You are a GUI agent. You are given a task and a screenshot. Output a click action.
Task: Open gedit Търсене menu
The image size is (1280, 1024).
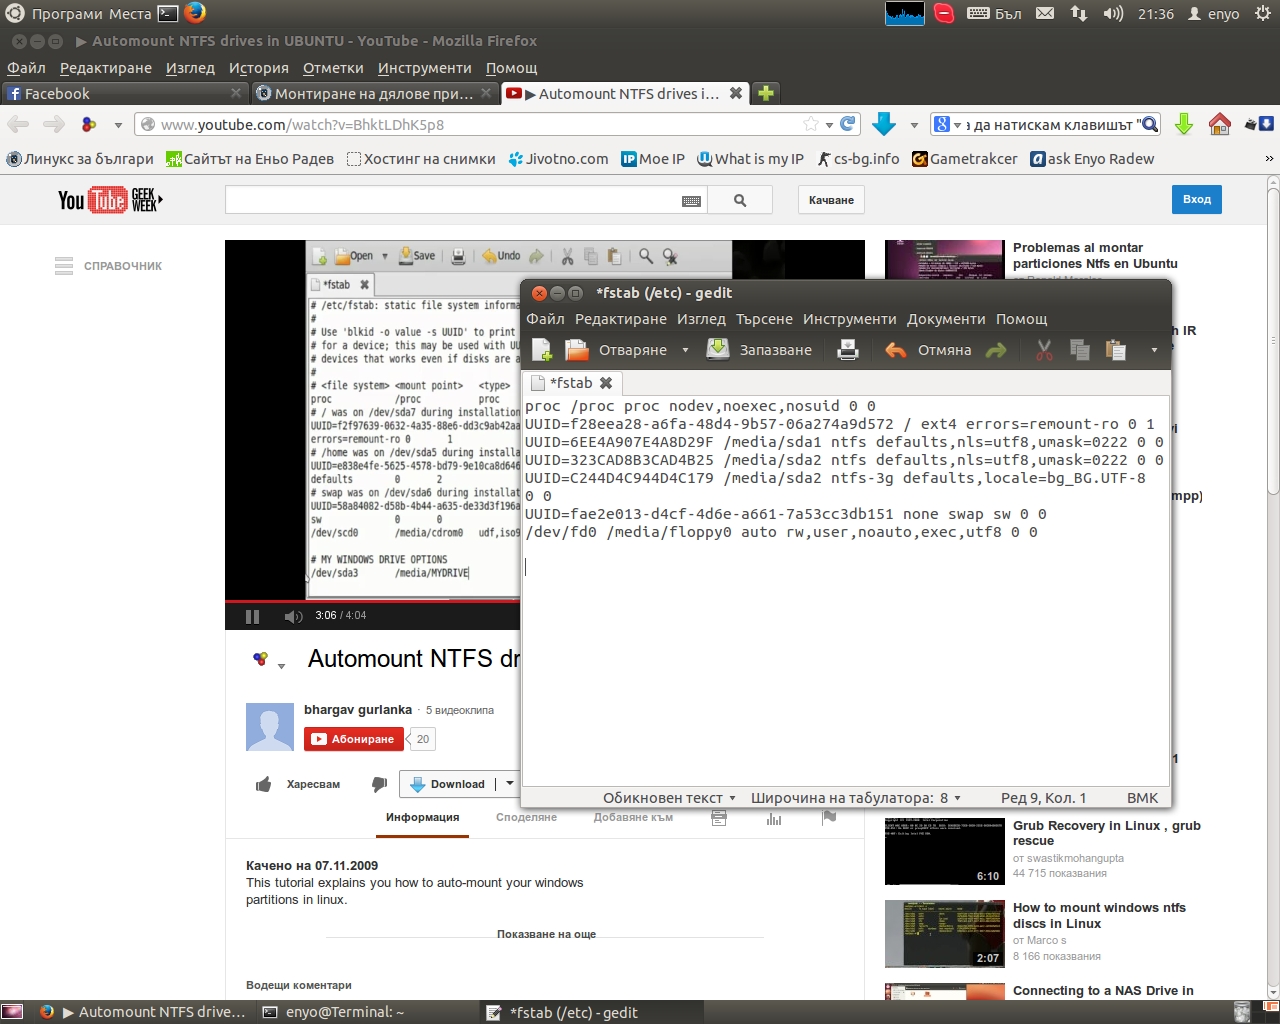[x=765, y=319]
